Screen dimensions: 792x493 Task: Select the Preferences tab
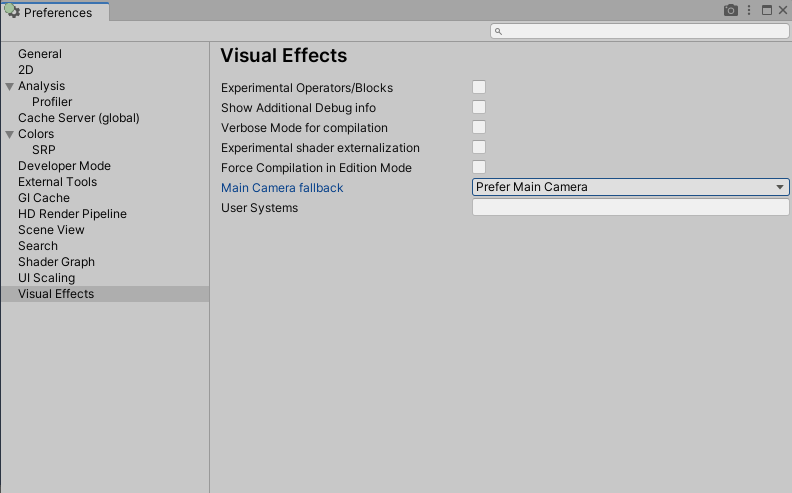pyautogui.click(x=56, y=13)
